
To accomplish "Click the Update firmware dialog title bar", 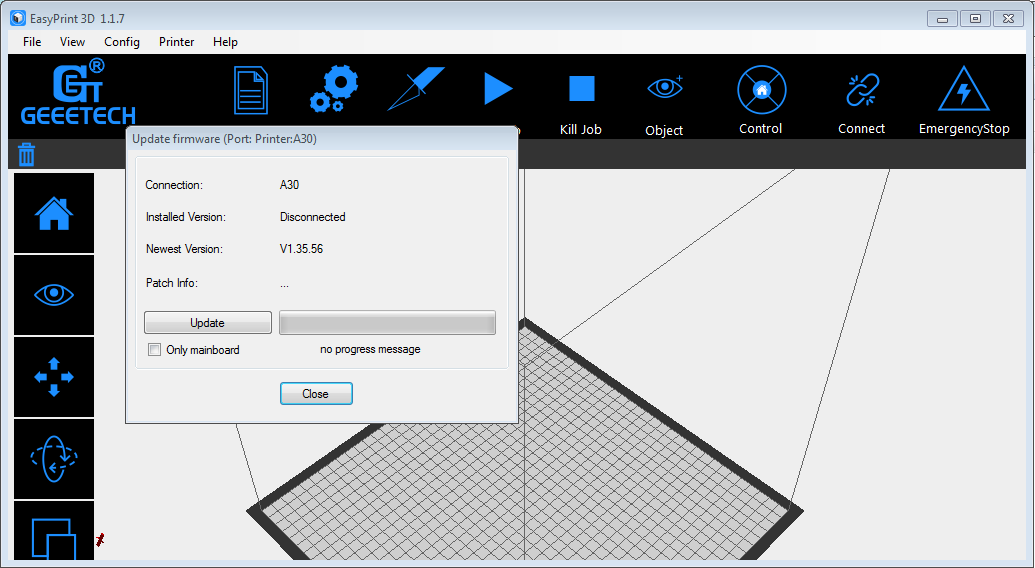I will tap(321, 139).
